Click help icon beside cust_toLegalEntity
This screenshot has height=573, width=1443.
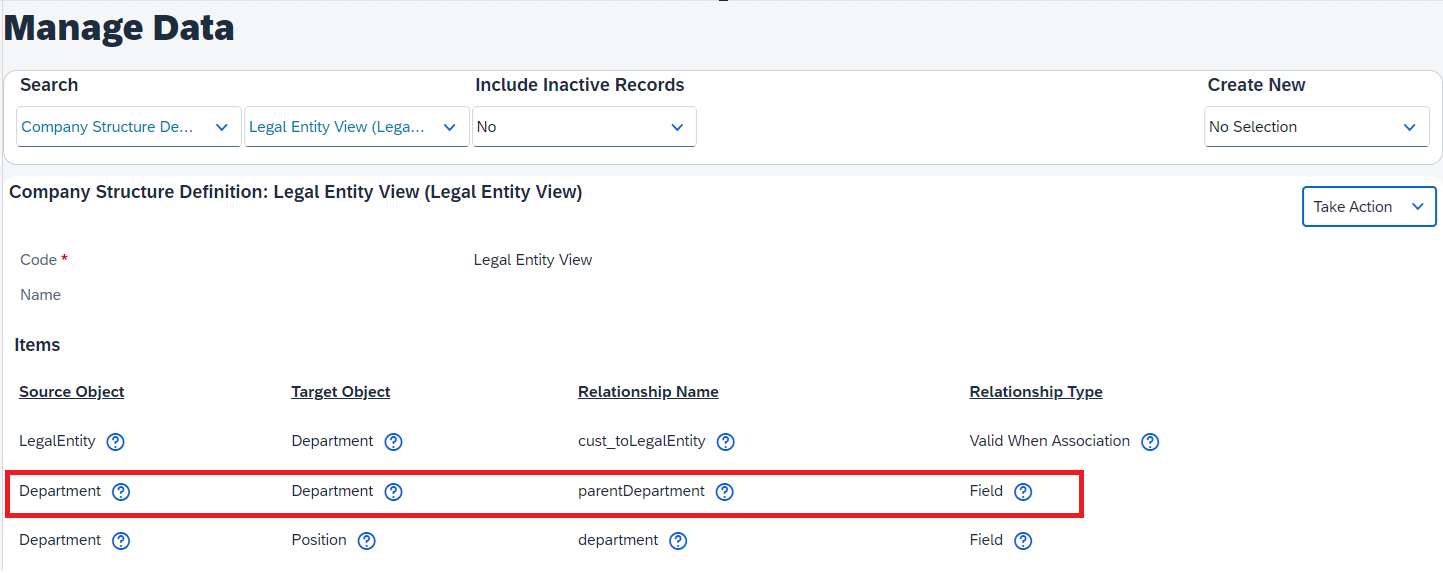(726, 442)
